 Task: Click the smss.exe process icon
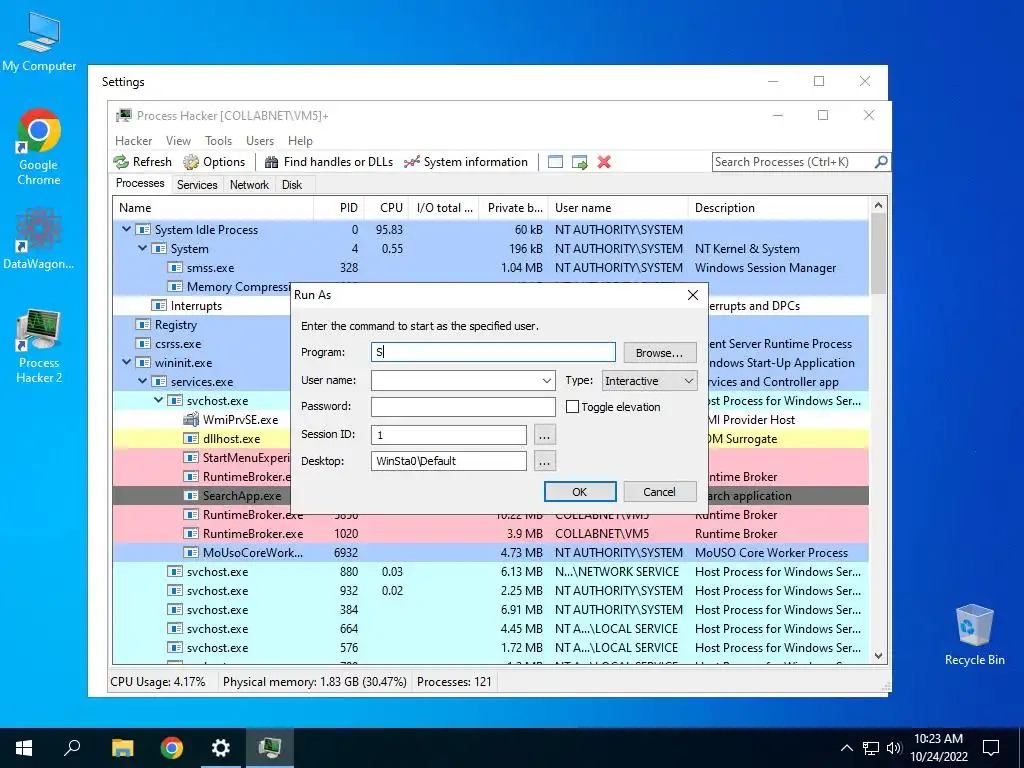(x=174, y=268)
